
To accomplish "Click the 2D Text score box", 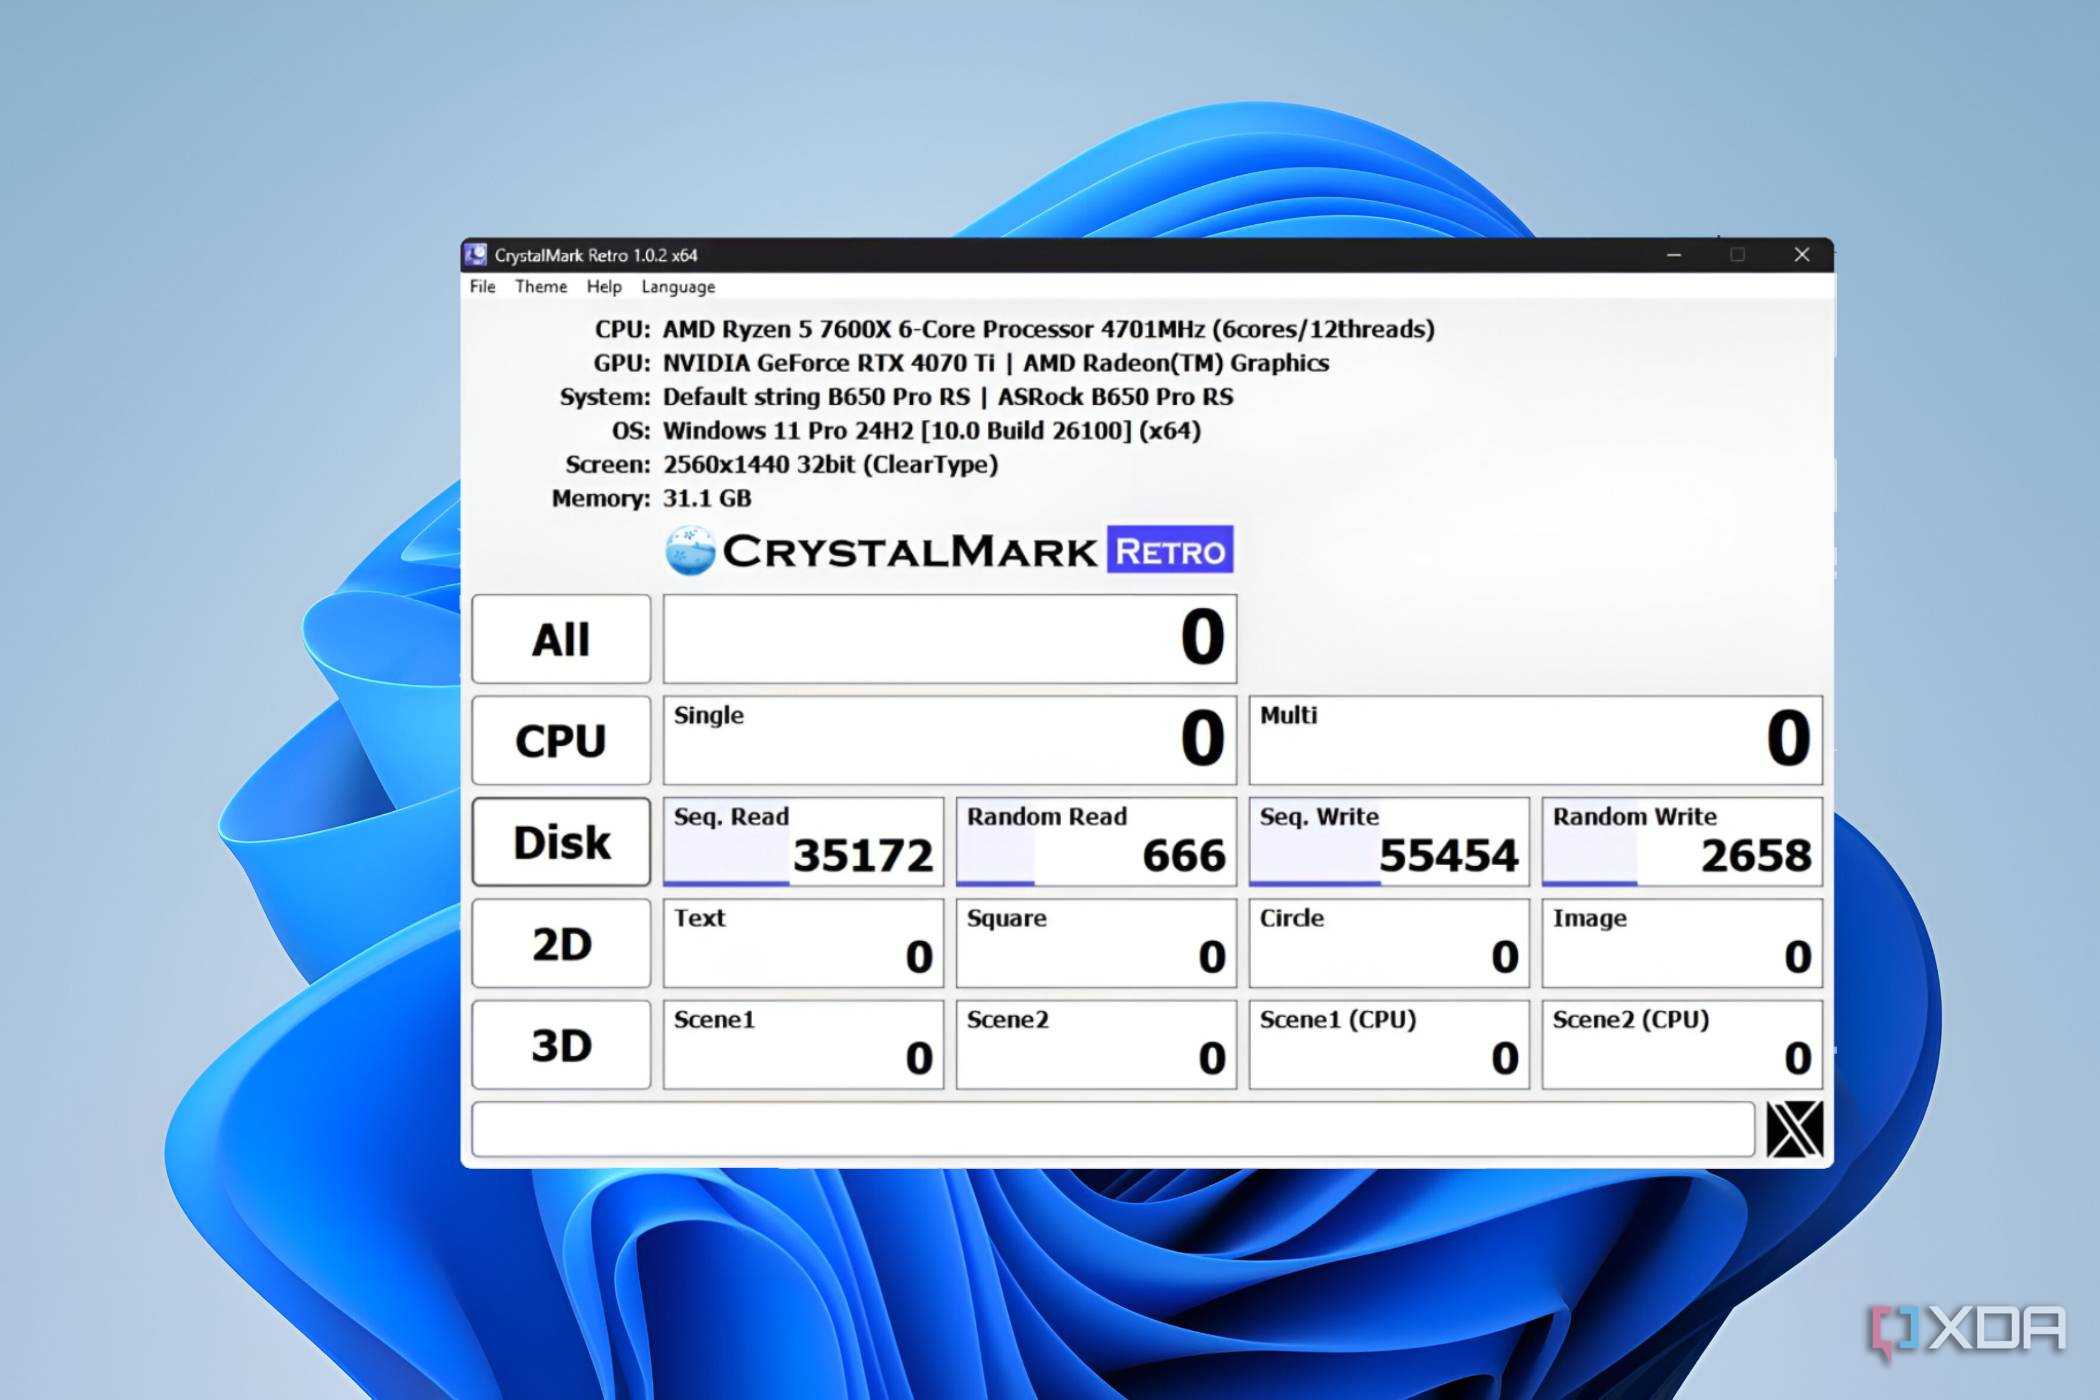I will [803, 943].
